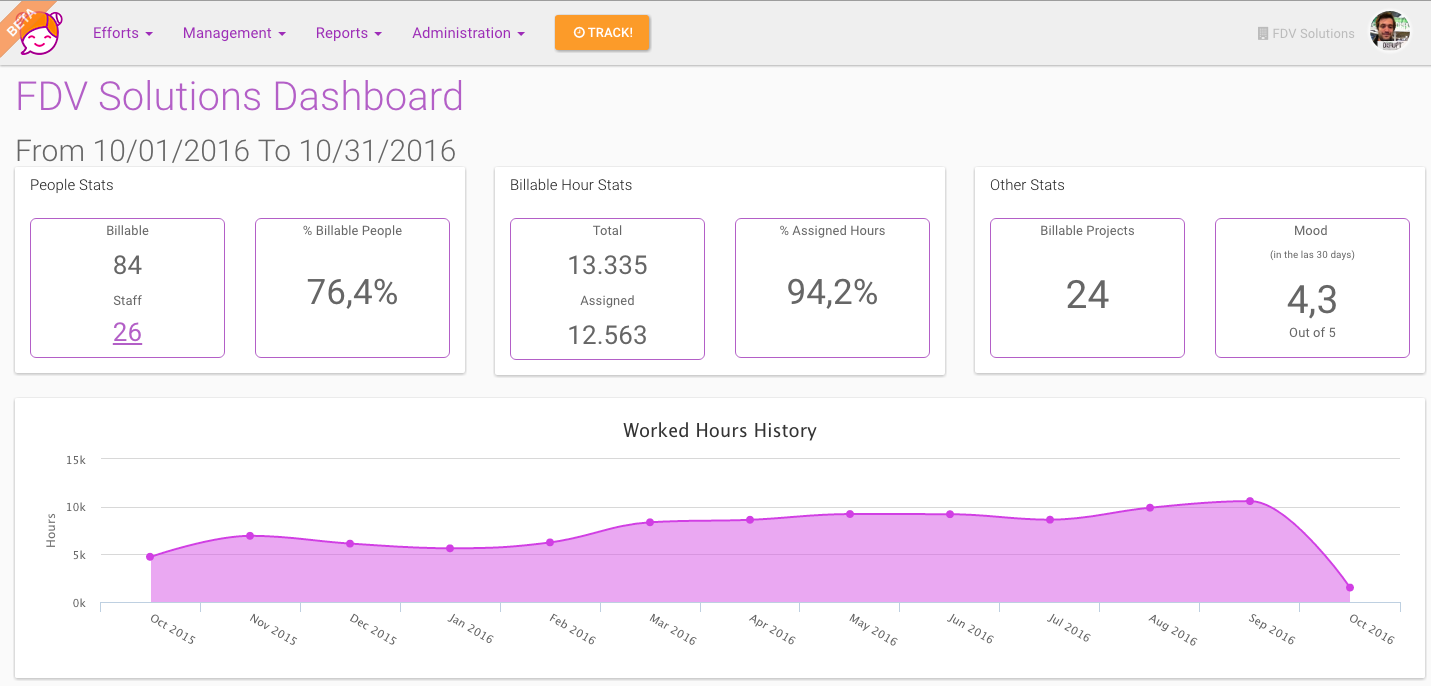Image resolution: width=1431 pixels, height=686 pixels.
Task: Click the 5k y-axis label
Action: [x=78, y=555]
